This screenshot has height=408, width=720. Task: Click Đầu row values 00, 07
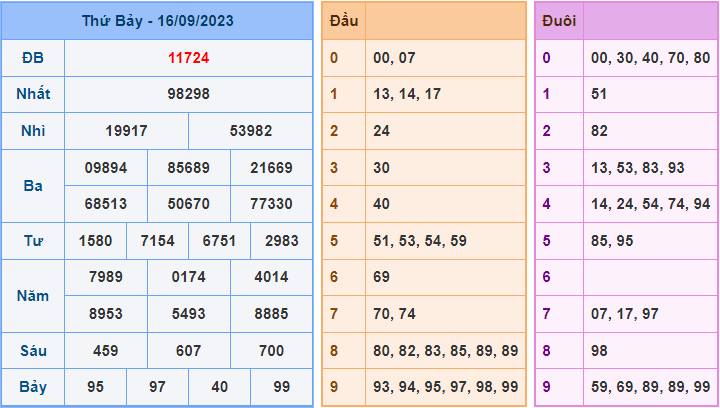point(394,58)
